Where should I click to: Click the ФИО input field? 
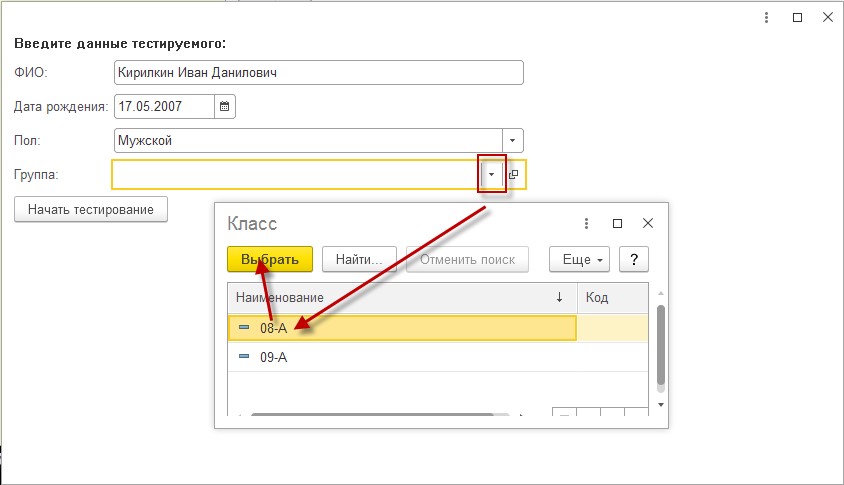click(x=319, y=73)
